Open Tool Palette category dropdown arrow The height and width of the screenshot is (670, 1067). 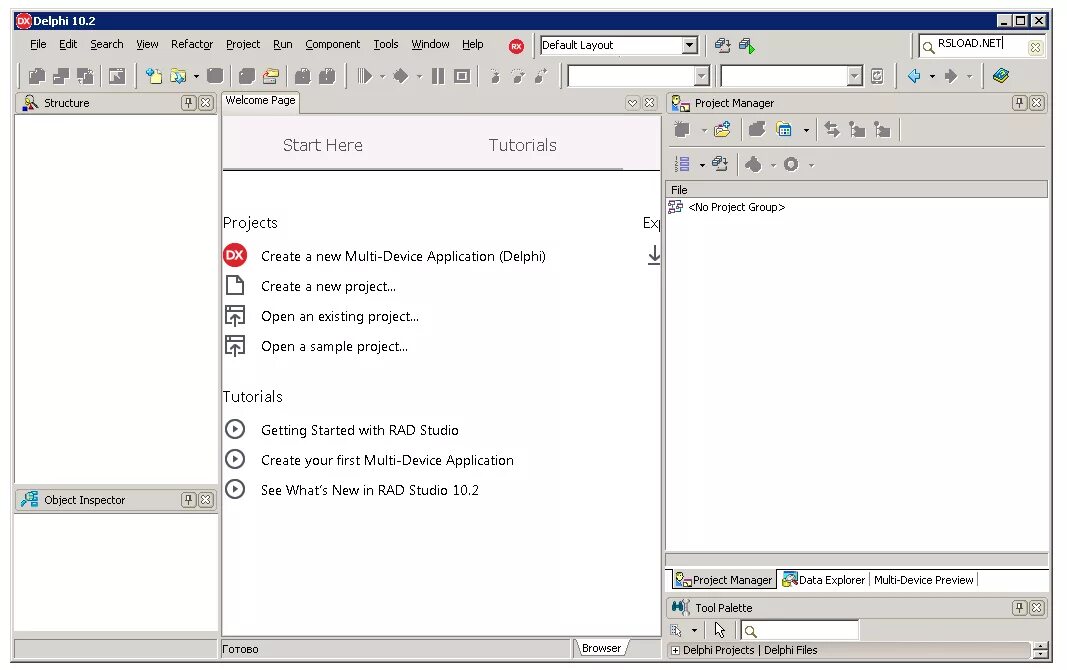pyautogui.click(x=694, y=631)
